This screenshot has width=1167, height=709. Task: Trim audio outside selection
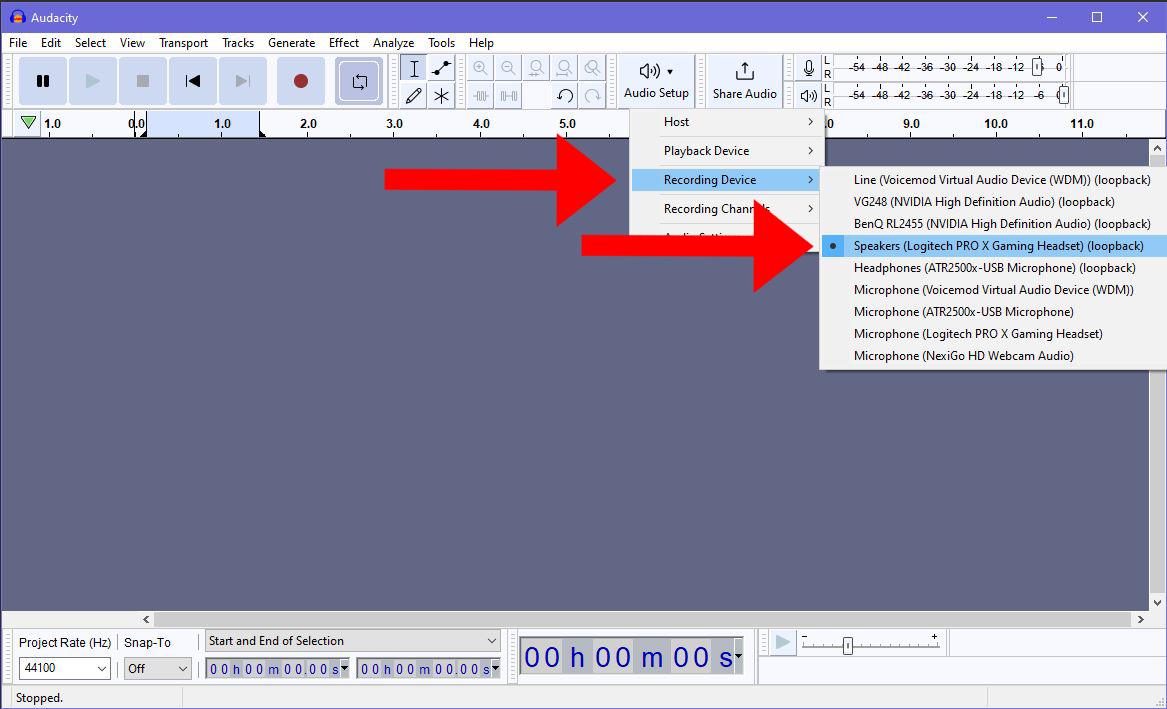click(x=481, y=95)
